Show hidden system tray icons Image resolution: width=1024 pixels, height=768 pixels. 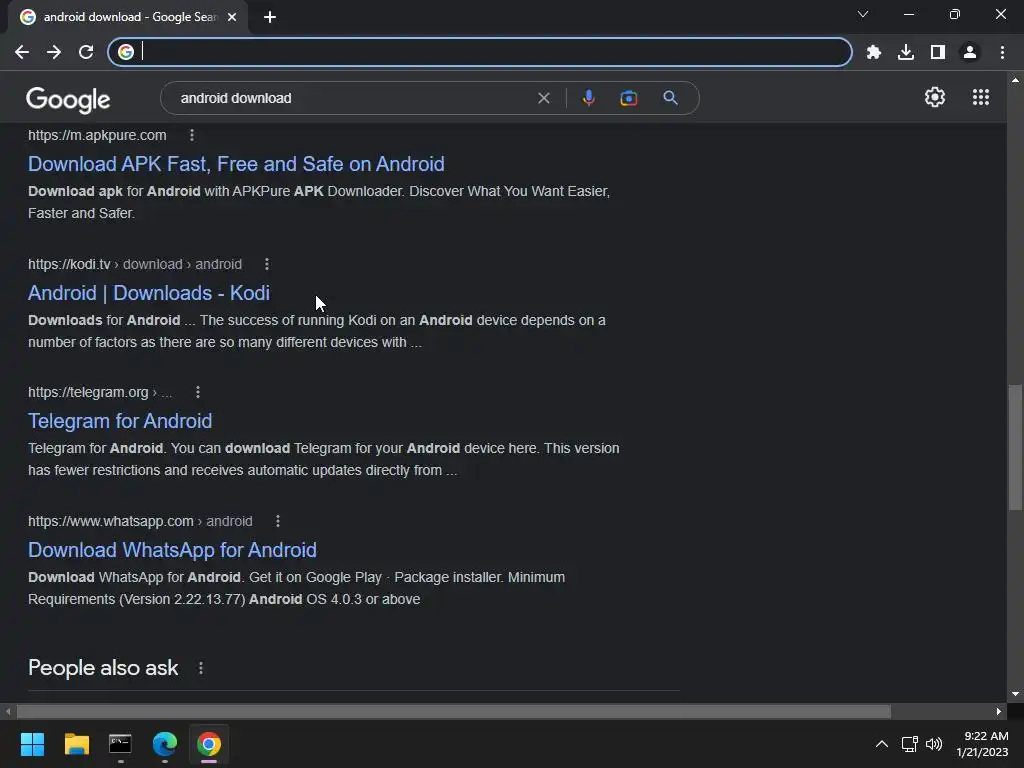(882, 744)
